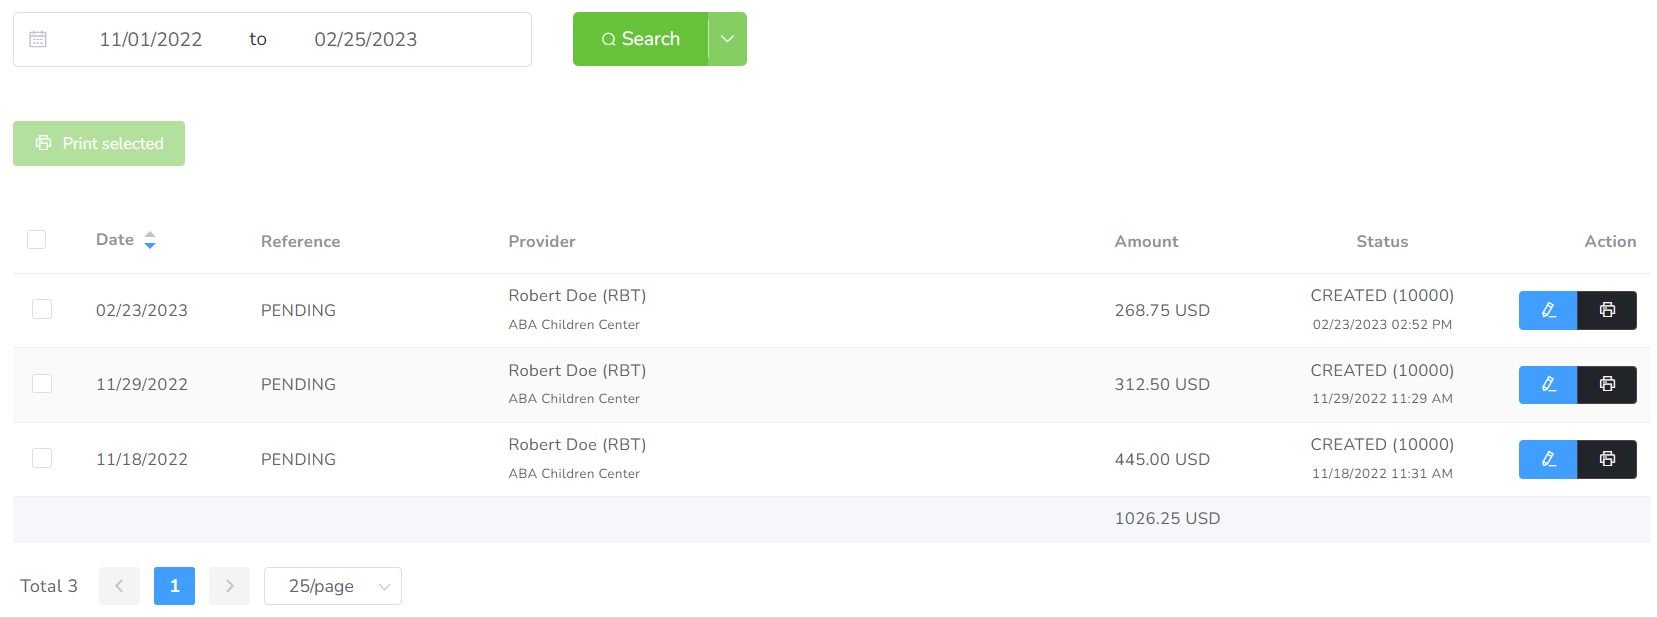Edit the 11/29/2022 payment entry
The width and height of the screenshot is (1657, 617).
coord(1547,385)
